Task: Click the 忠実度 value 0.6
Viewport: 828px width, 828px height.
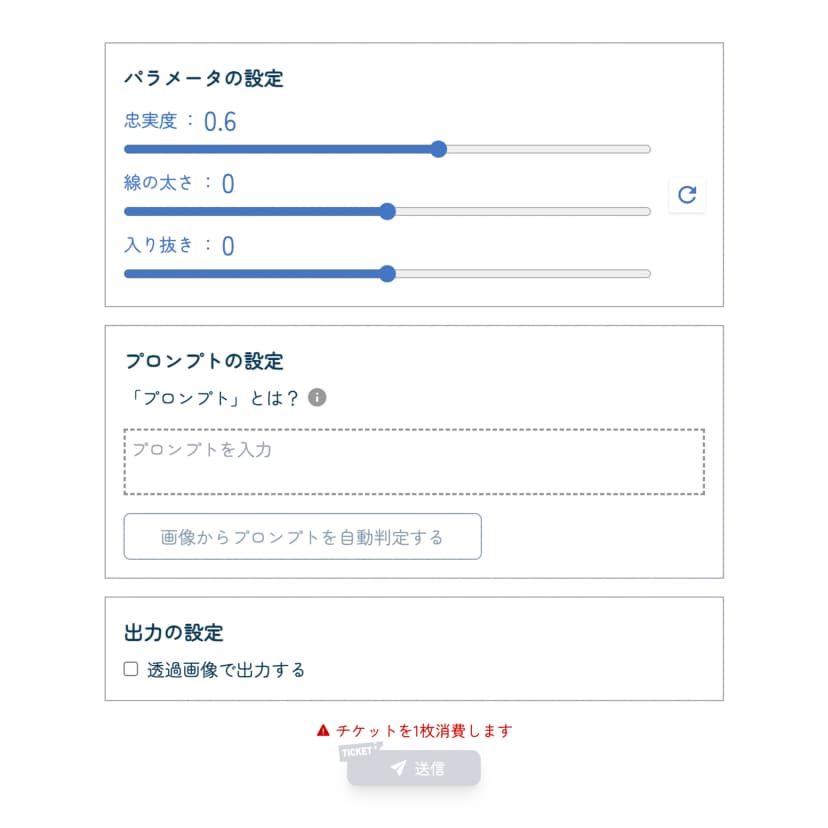Action: point(220,122)
